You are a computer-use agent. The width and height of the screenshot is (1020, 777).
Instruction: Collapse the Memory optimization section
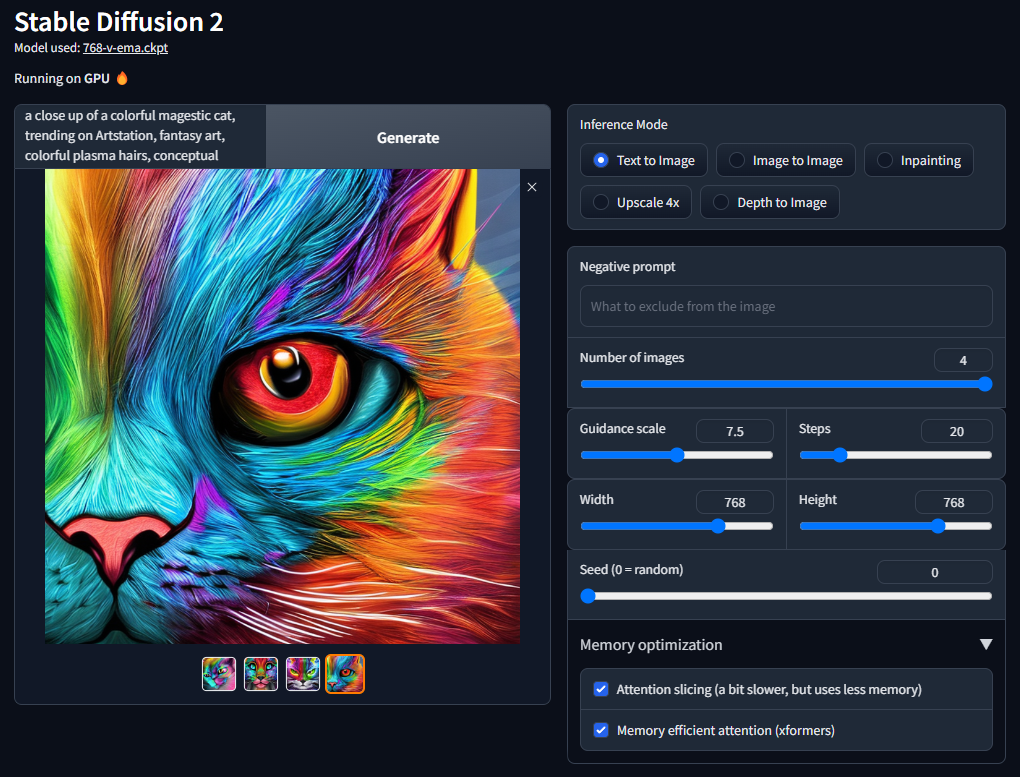[986, 645]
